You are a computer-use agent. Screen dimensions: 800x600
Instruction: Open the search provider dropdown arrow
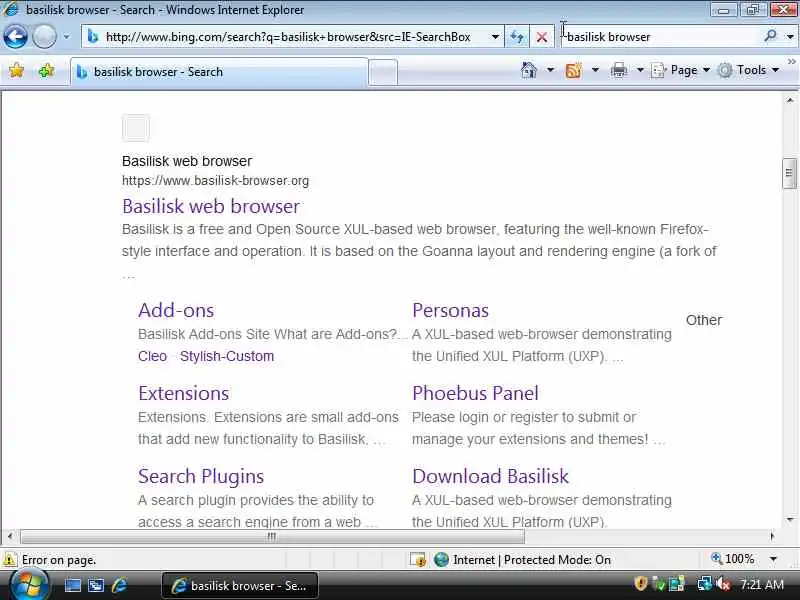click(790, 37)
